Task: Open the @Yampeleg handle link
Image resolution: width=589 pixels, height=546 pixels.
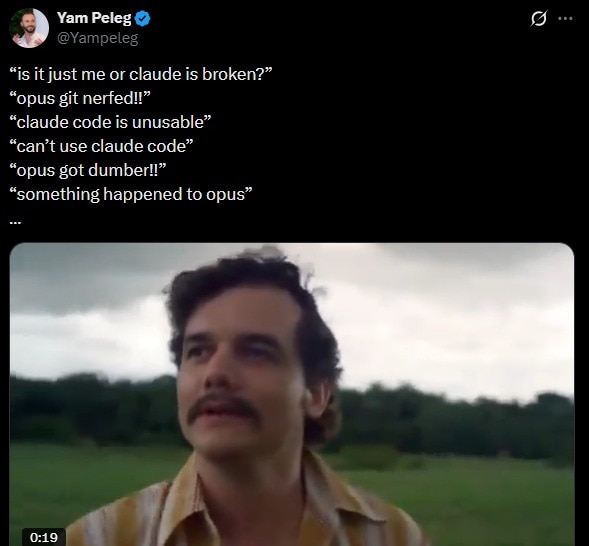Action: [x=98, y=38]
